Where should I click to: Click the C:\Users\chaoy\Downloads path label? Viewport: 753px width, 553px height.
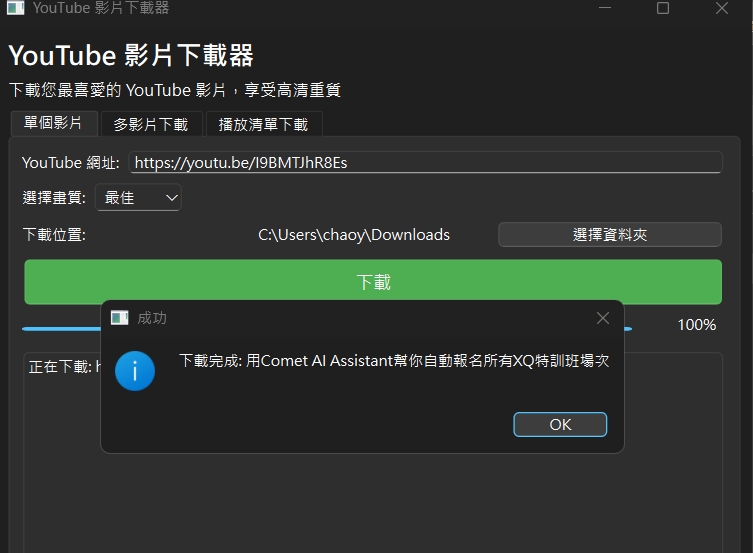(354, 235)
